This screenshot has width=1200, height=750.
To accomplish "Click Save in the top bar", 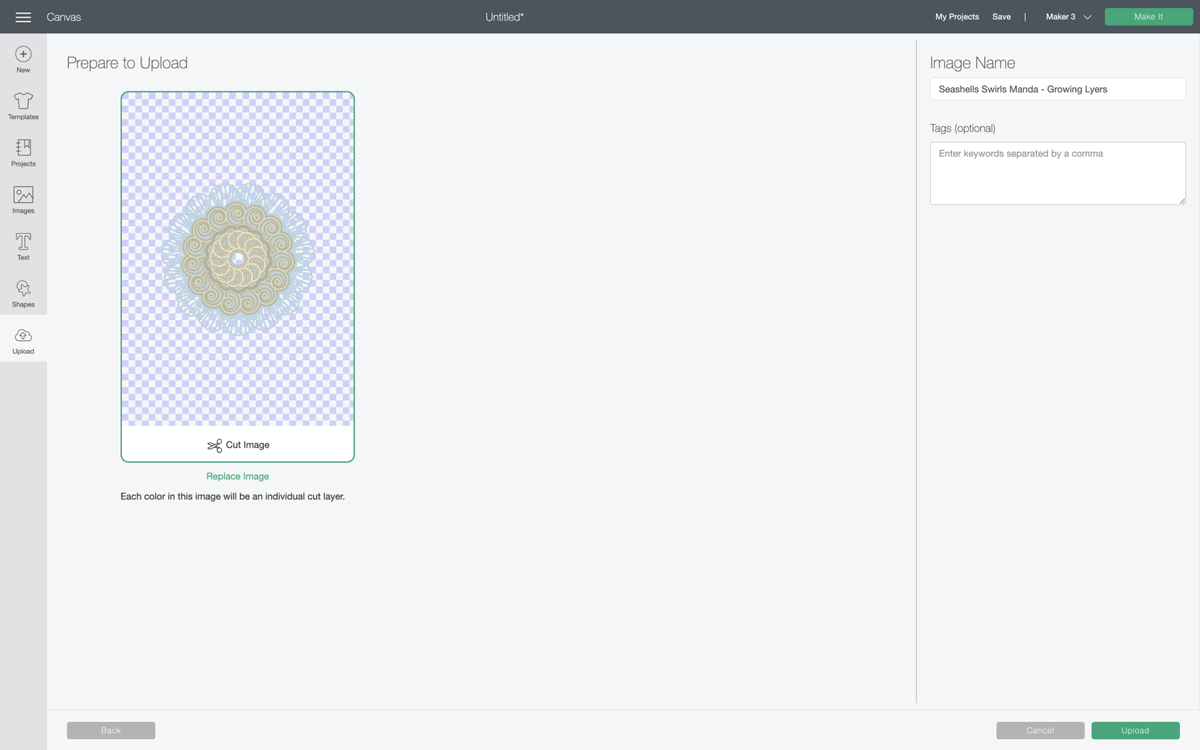I will 1001,17.
